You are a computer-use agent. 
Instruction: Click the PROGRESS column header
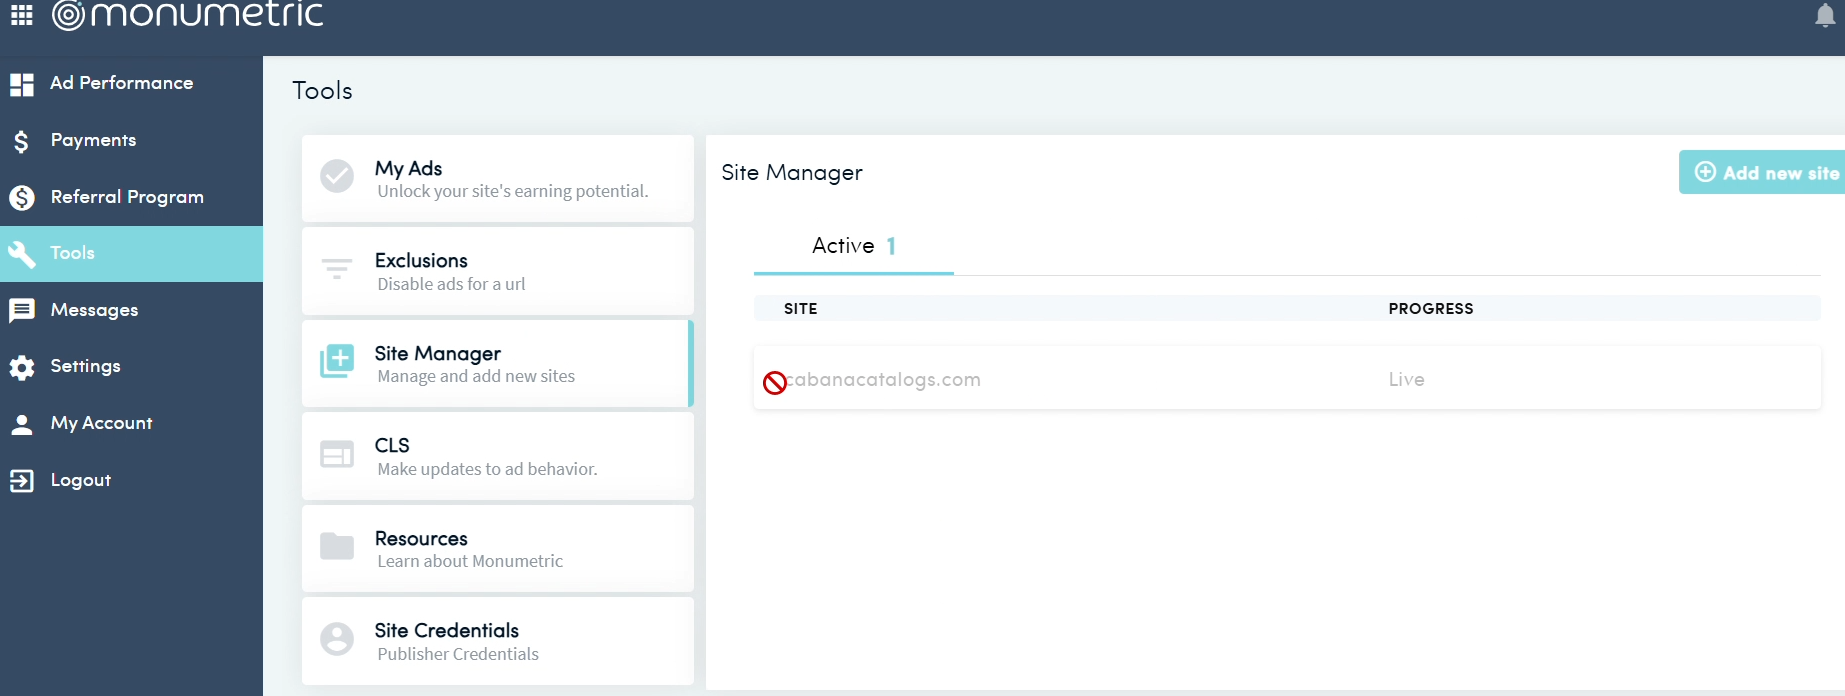pos(1431,309)
